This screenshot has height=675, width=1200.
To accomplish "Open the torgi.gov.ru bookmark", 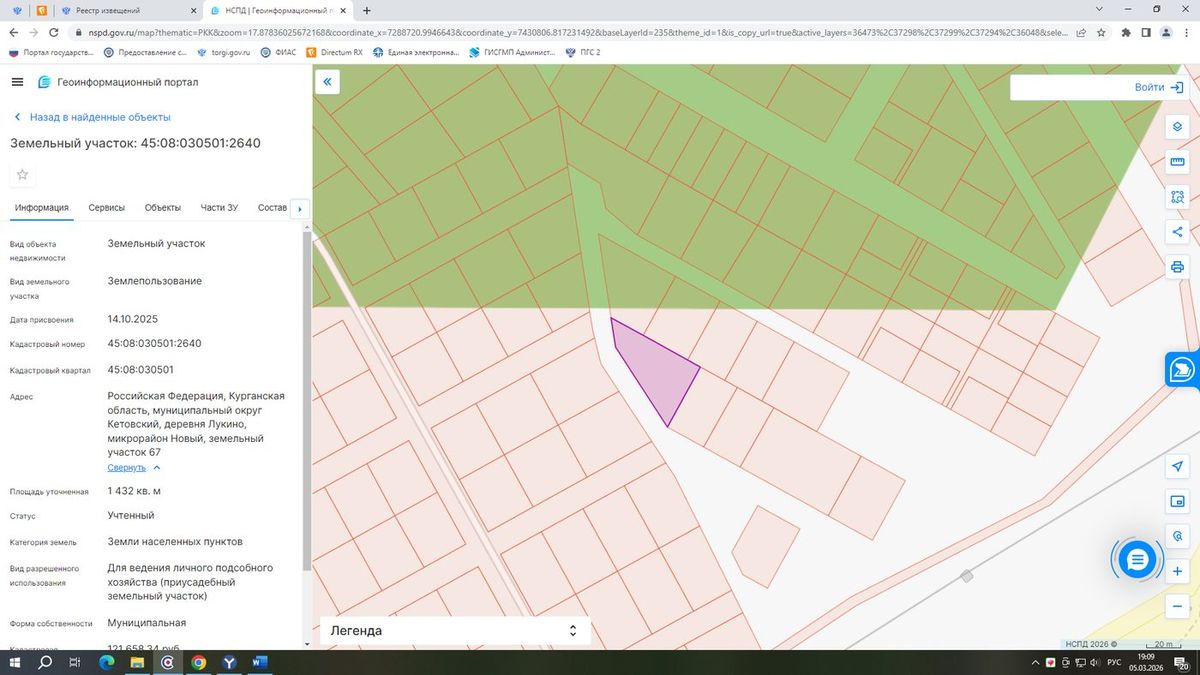I will point(223,52).
